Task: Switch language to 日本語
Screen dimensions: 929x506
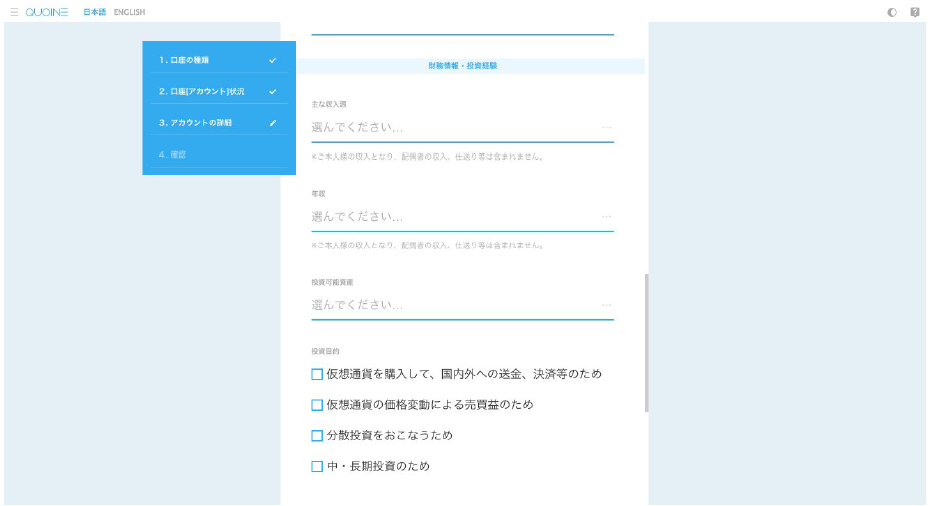Action: click(x=94, y=12)
